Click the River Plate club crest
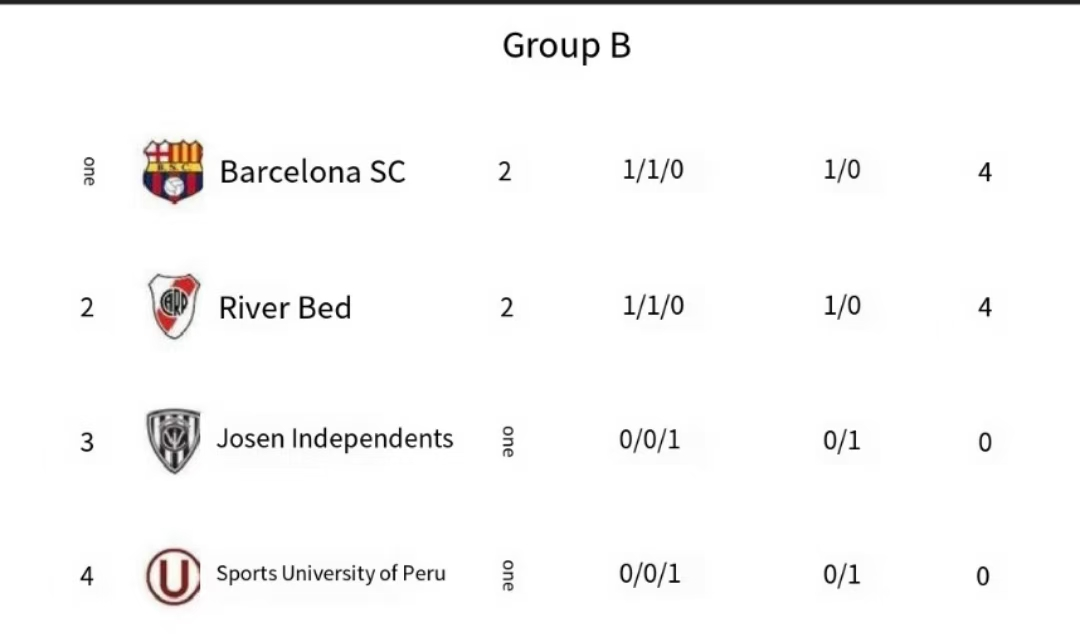This screenshot has width=1080, height=634. tap(174, 306)
